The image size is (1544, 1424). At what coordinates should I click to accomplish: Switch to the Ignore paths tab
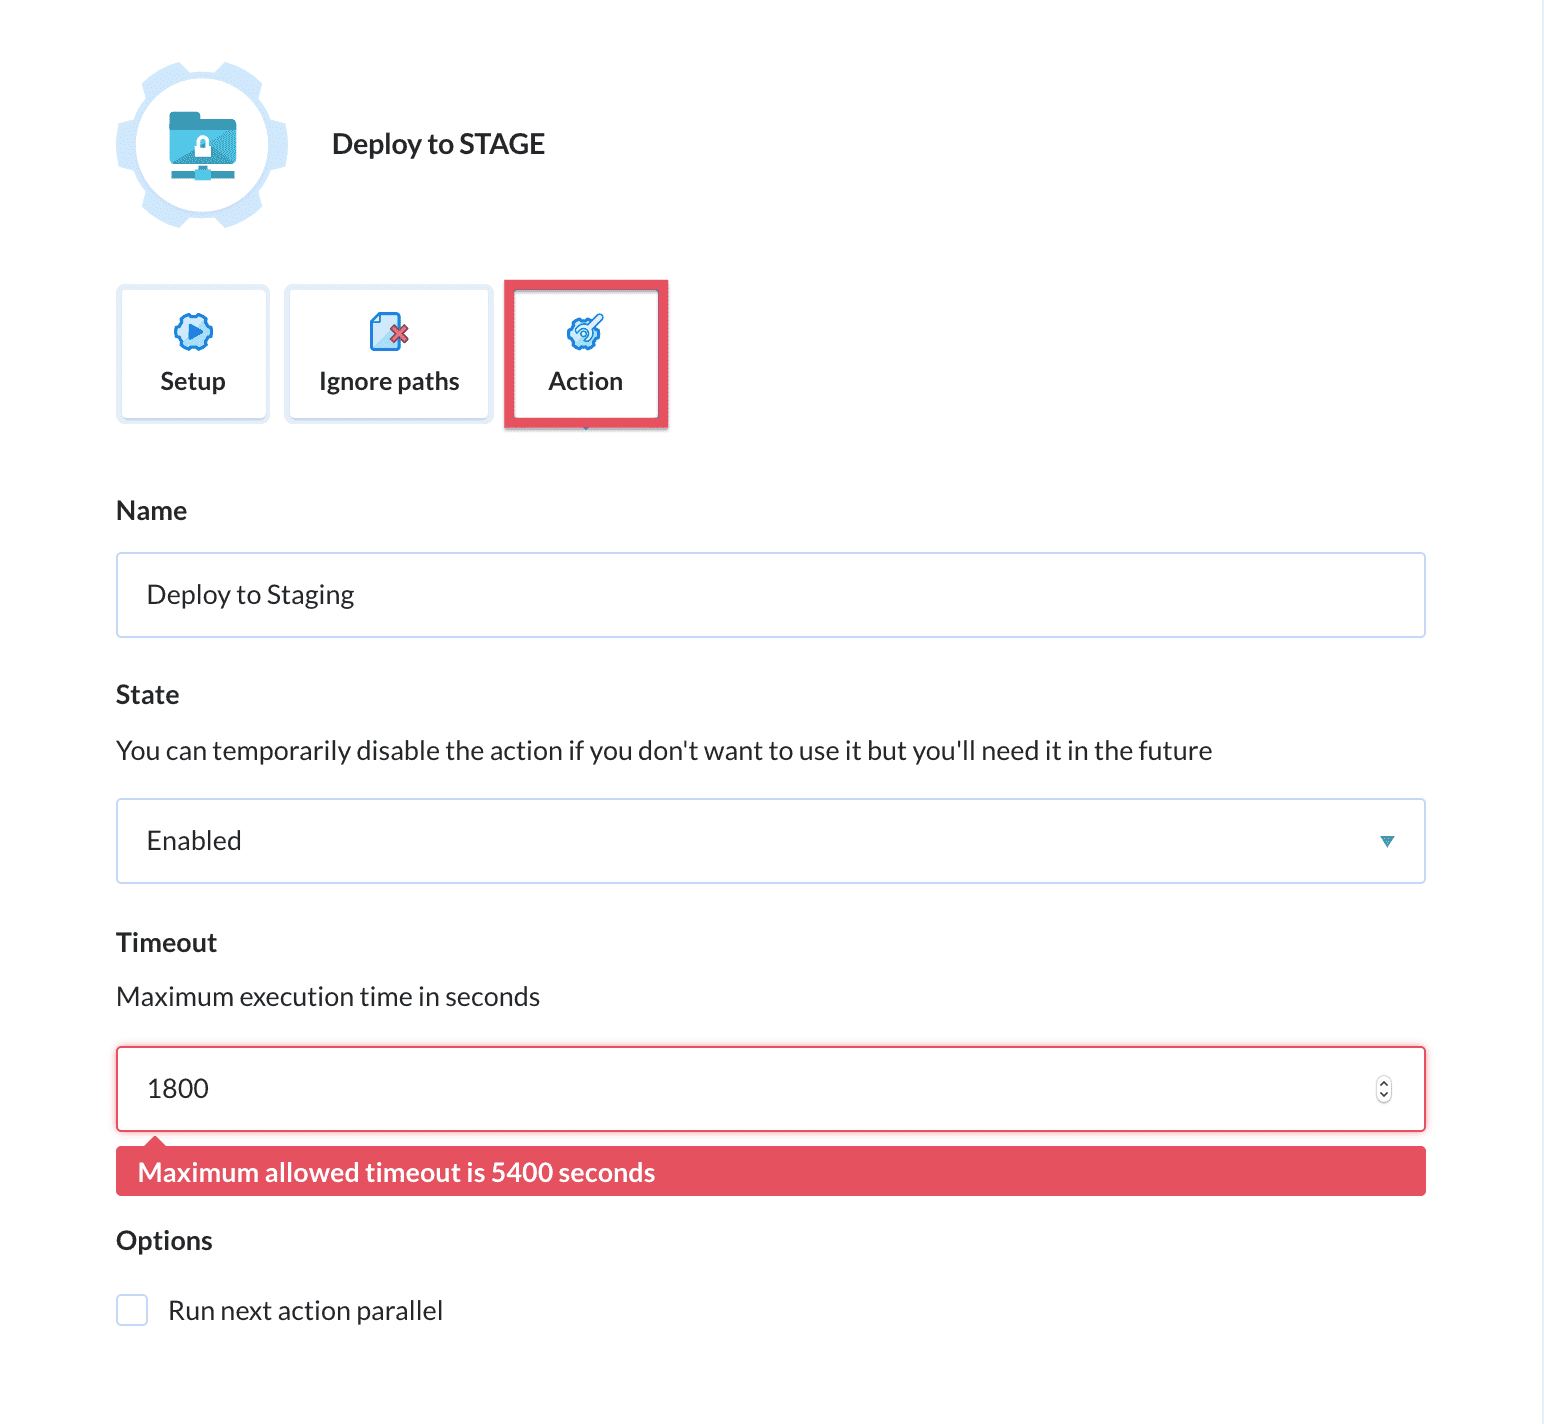(x=389, y=354)
